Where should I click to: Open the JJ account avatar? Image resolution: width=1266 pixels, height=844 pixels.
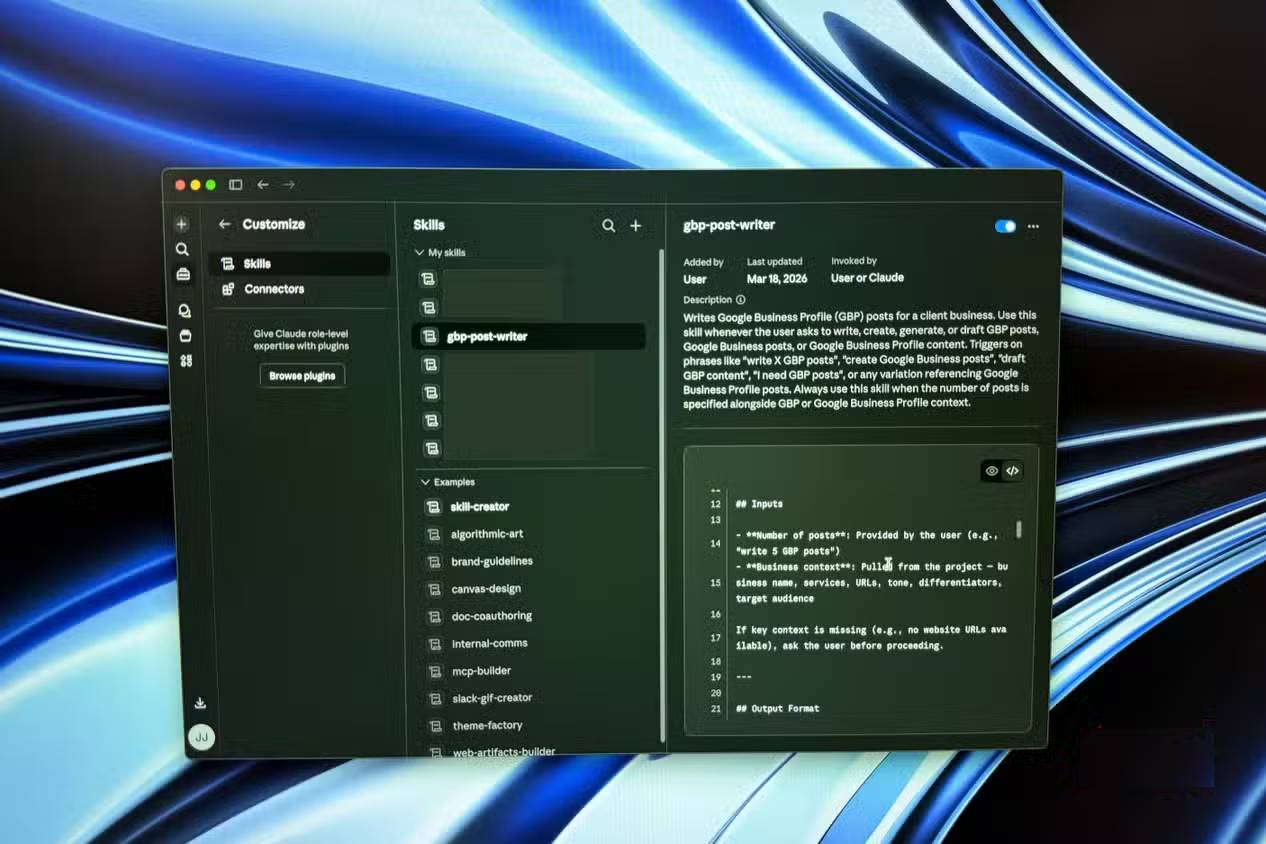pos(201,737)
